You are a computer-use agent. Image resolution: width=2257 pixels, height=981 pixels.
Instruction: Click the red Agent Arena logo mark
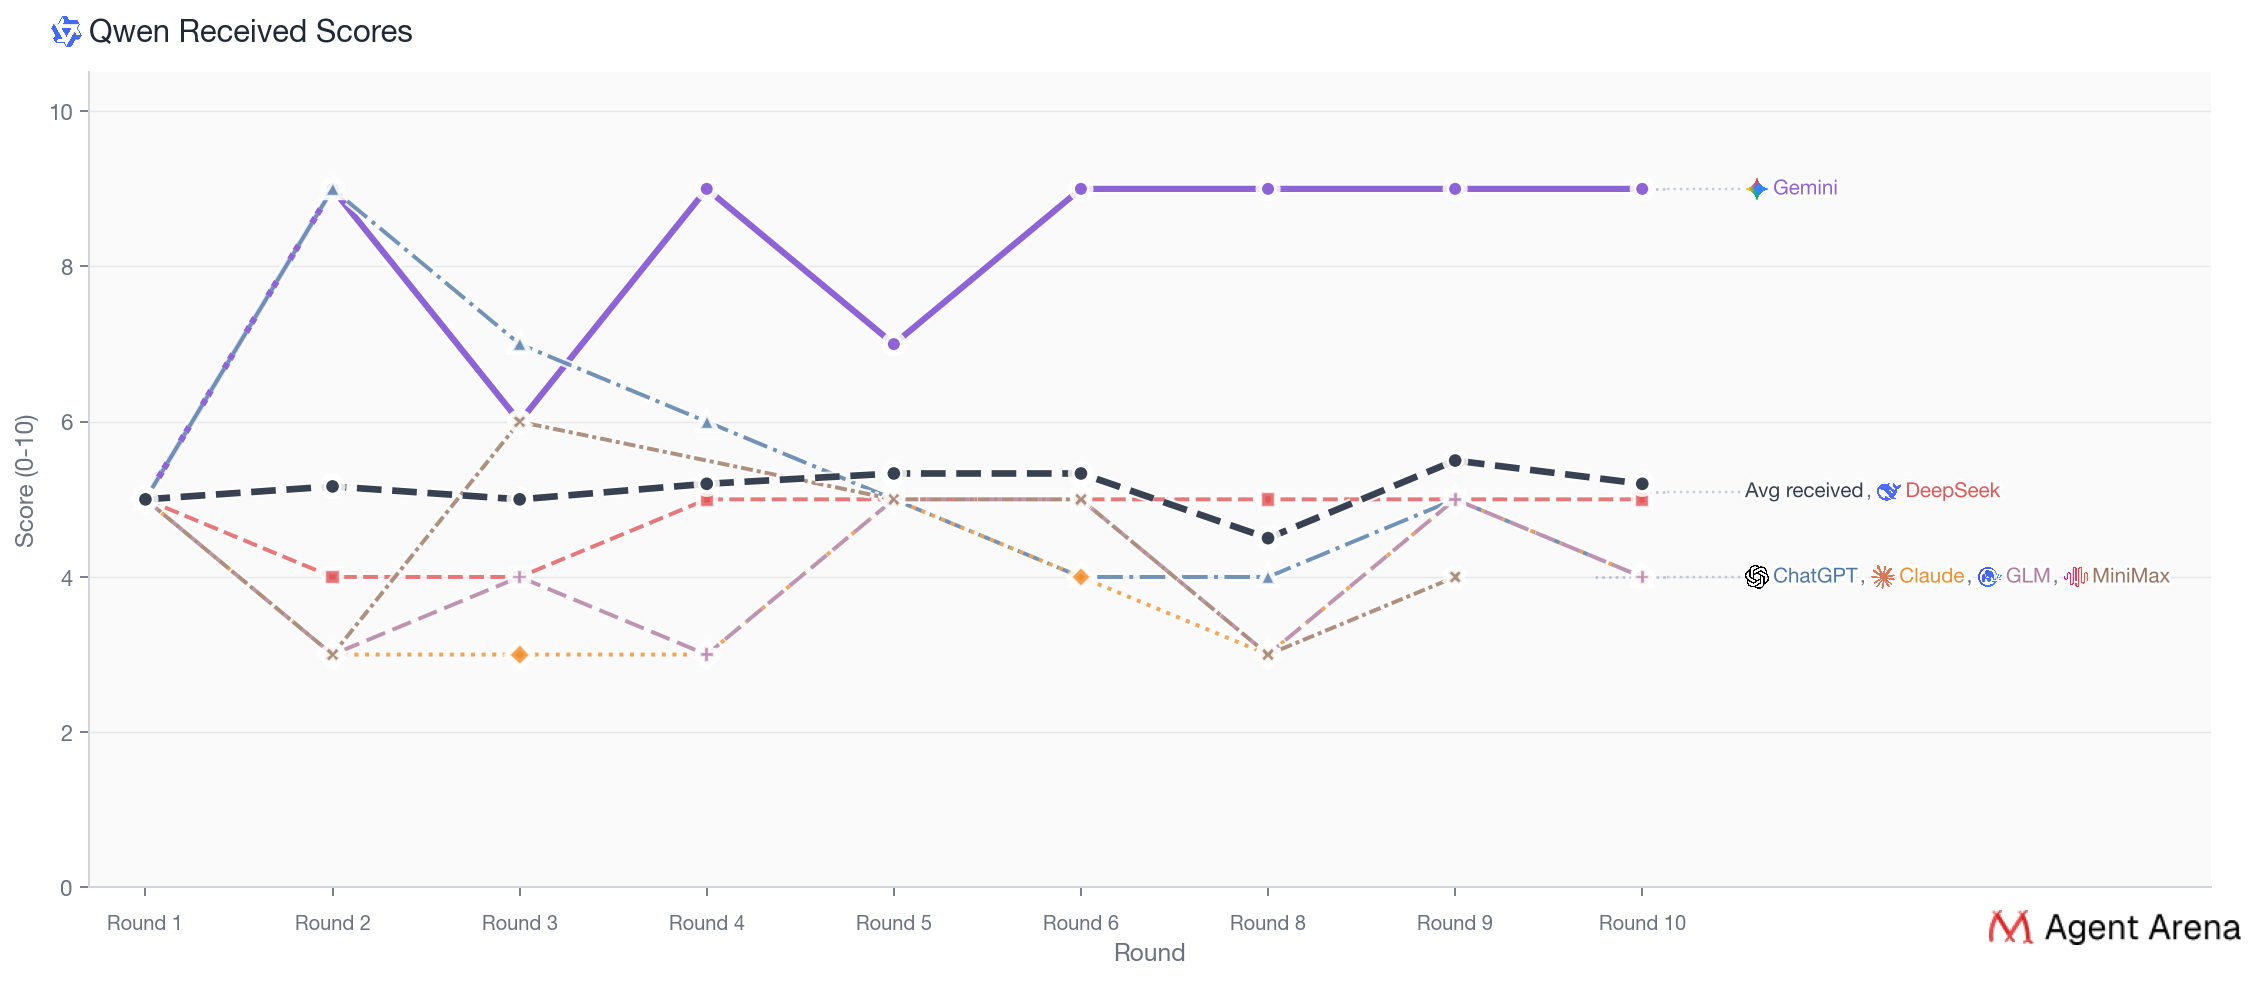click(x=2010, y=927)
